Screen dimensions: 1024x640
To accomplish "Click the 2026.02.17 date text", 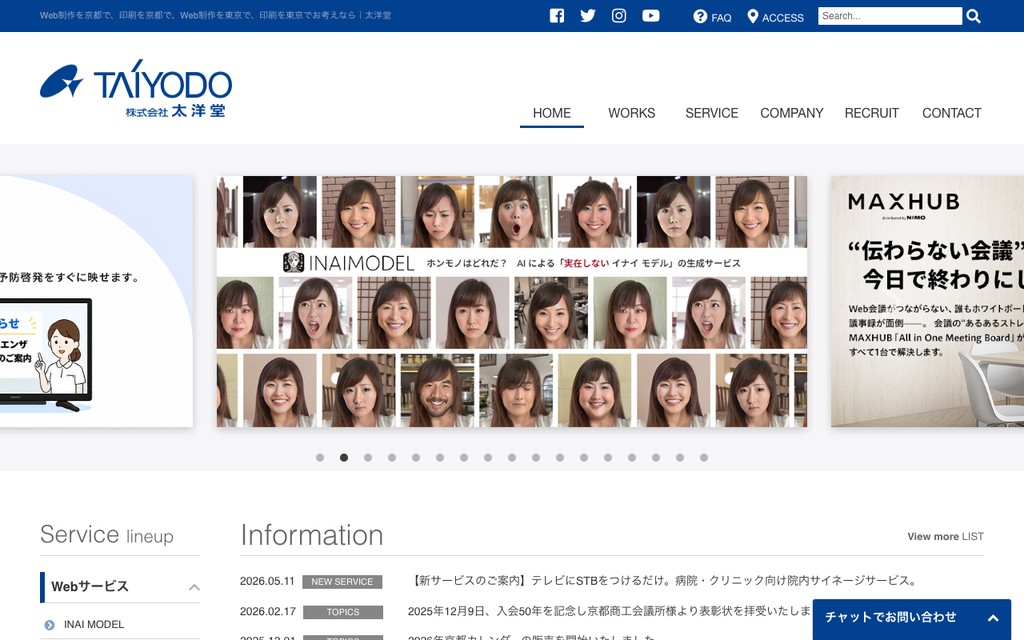I will (x=267, y=612).
